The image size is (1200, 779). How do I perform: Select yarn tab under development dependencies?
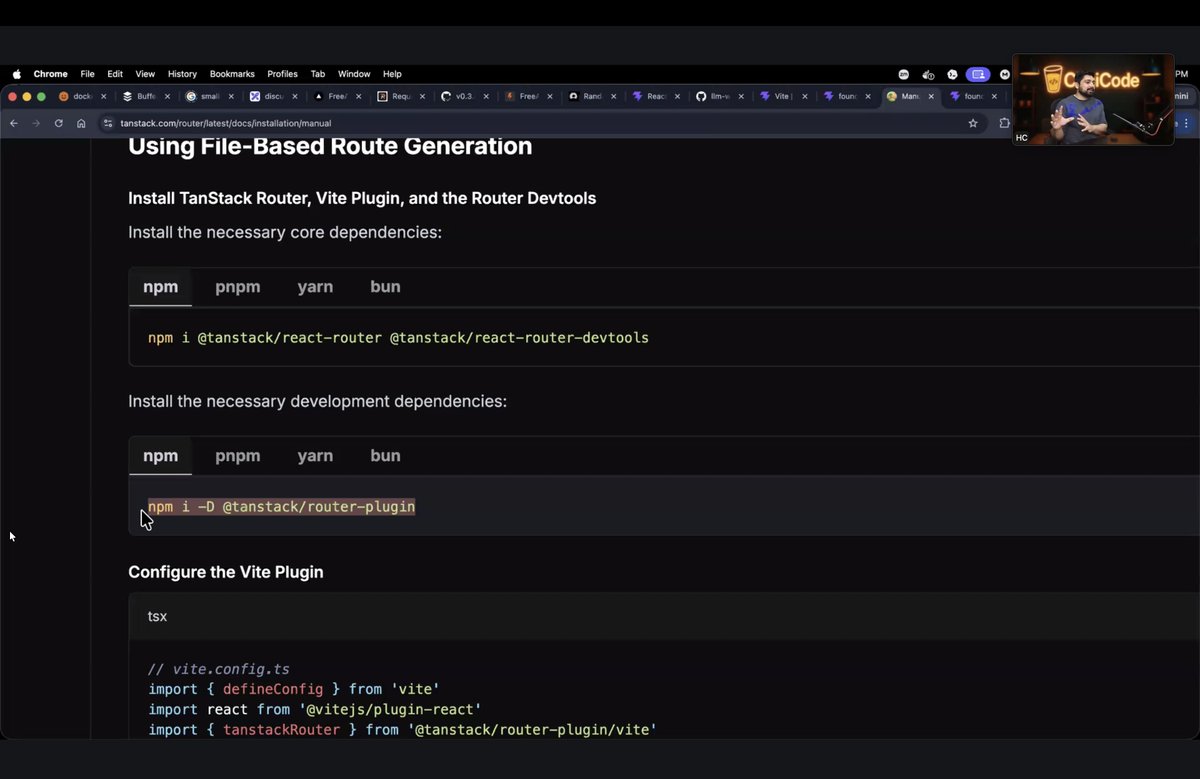pos(315,456)
